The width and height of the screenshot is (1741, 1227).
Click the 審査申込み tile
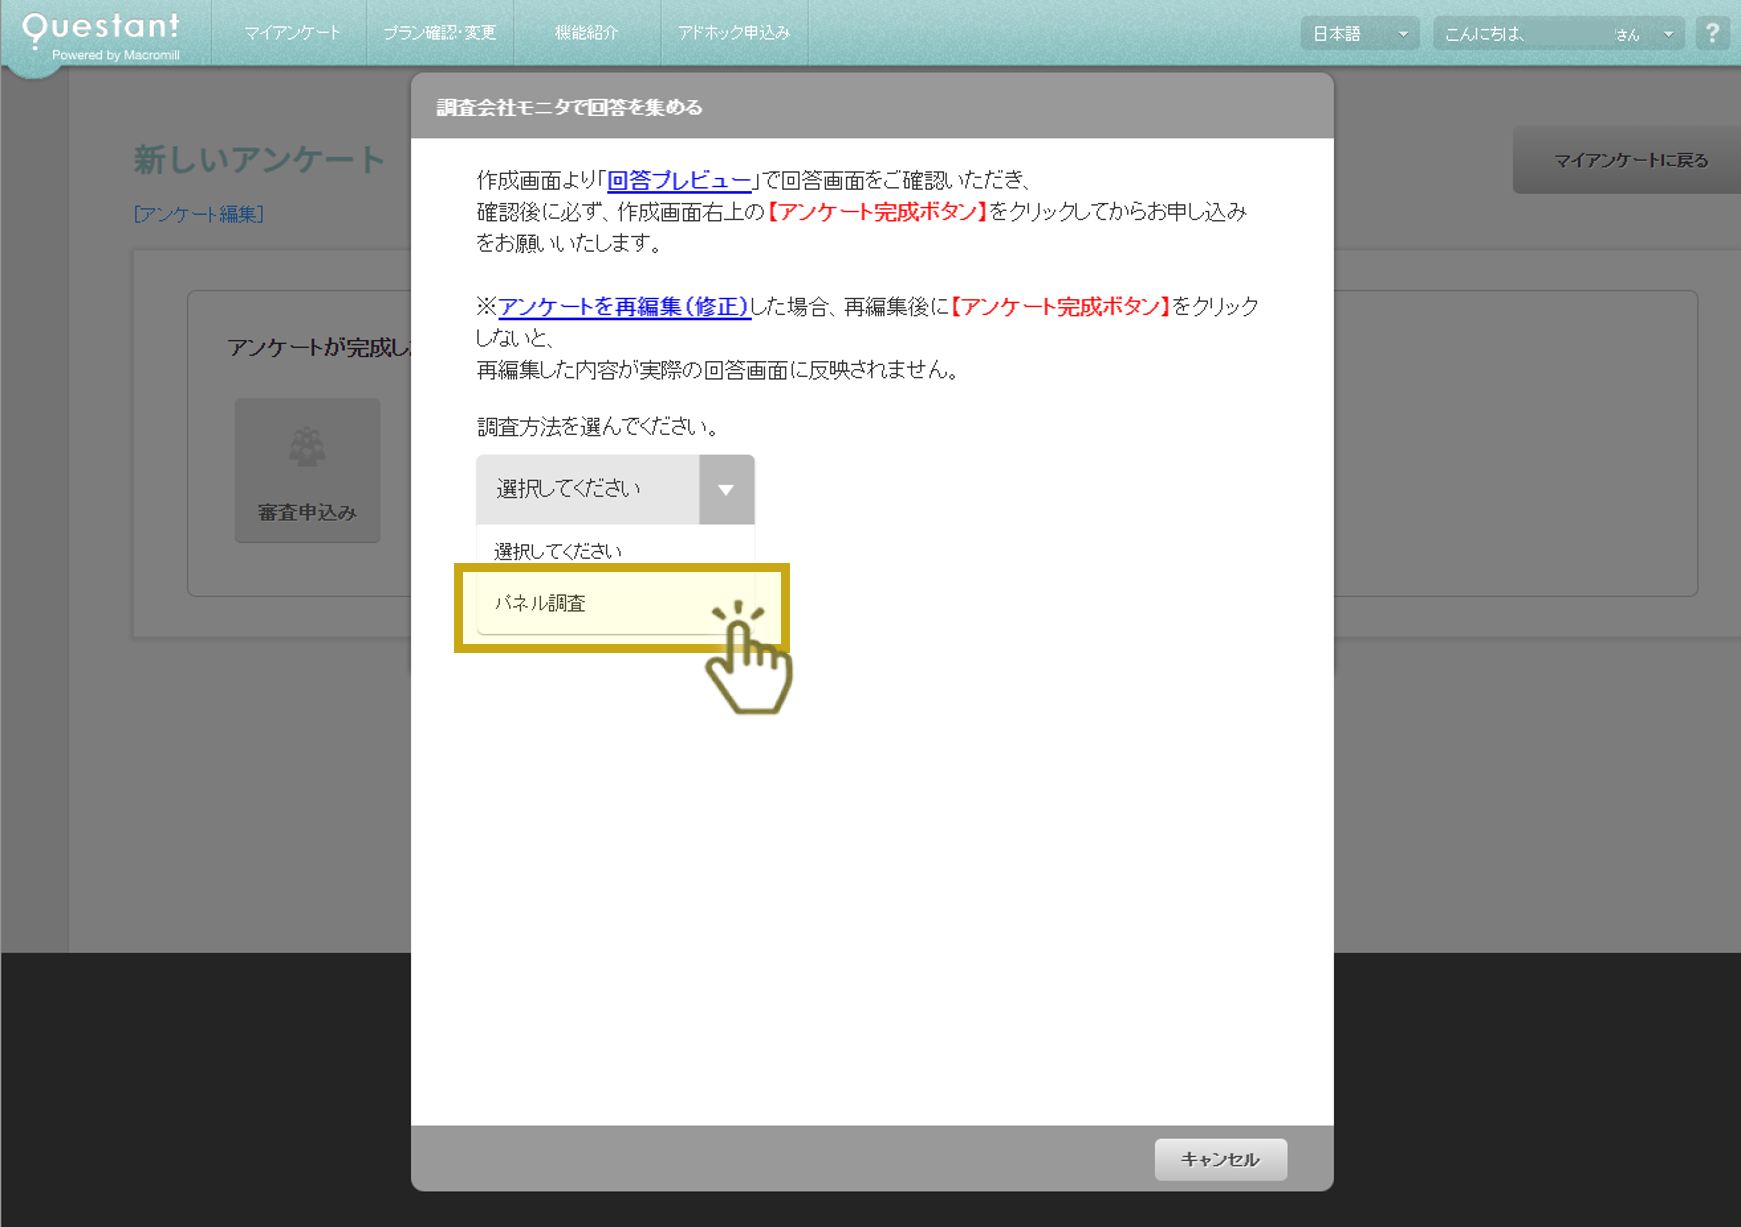tap(306, 470)
